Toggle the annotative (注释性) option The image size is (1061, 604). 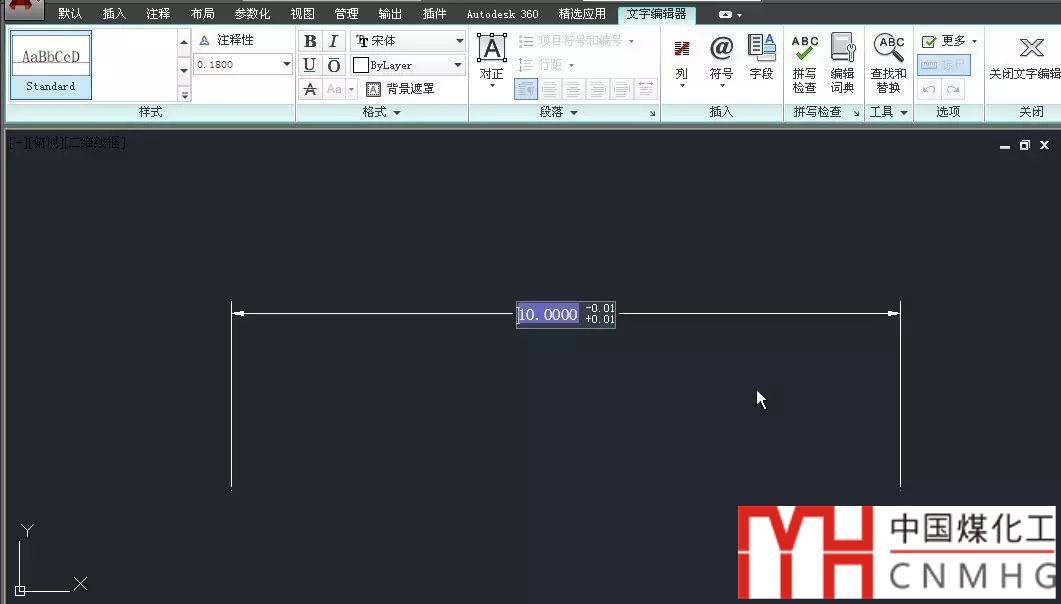pyautogui.click(x=226, y=40)
